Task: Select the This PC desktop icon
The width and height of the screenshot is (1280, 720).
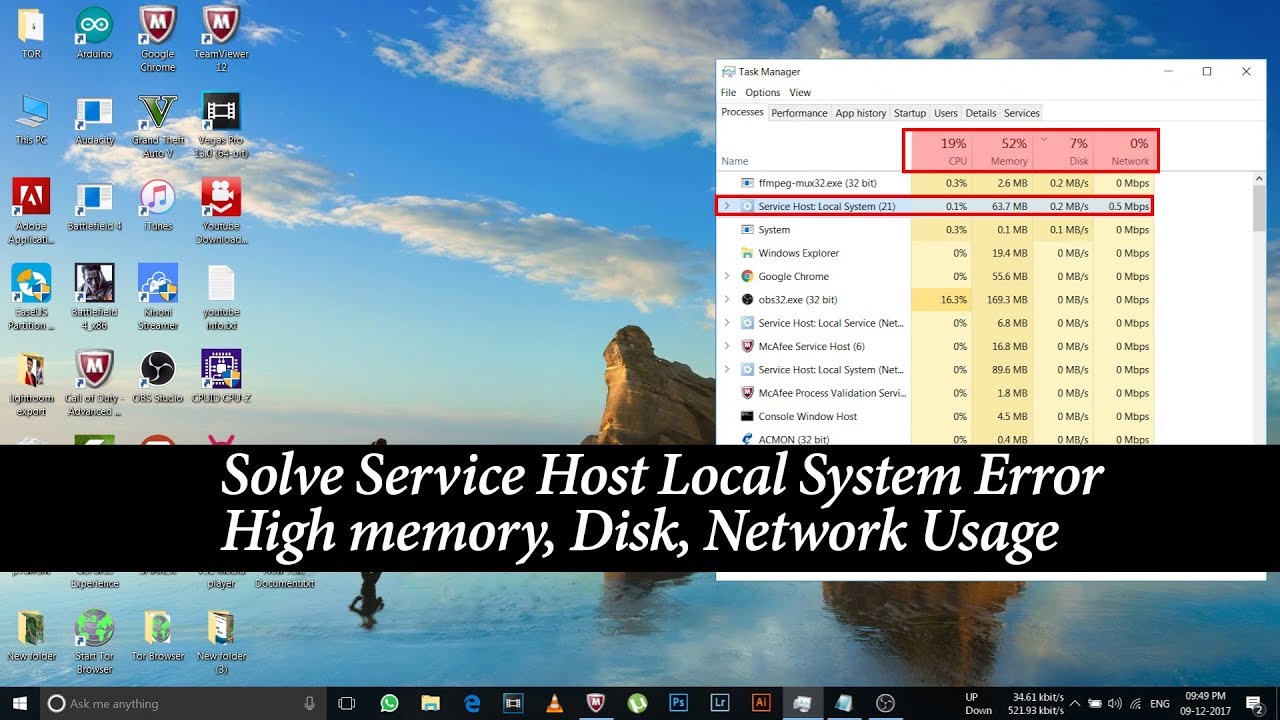Action: pos(31,119)
